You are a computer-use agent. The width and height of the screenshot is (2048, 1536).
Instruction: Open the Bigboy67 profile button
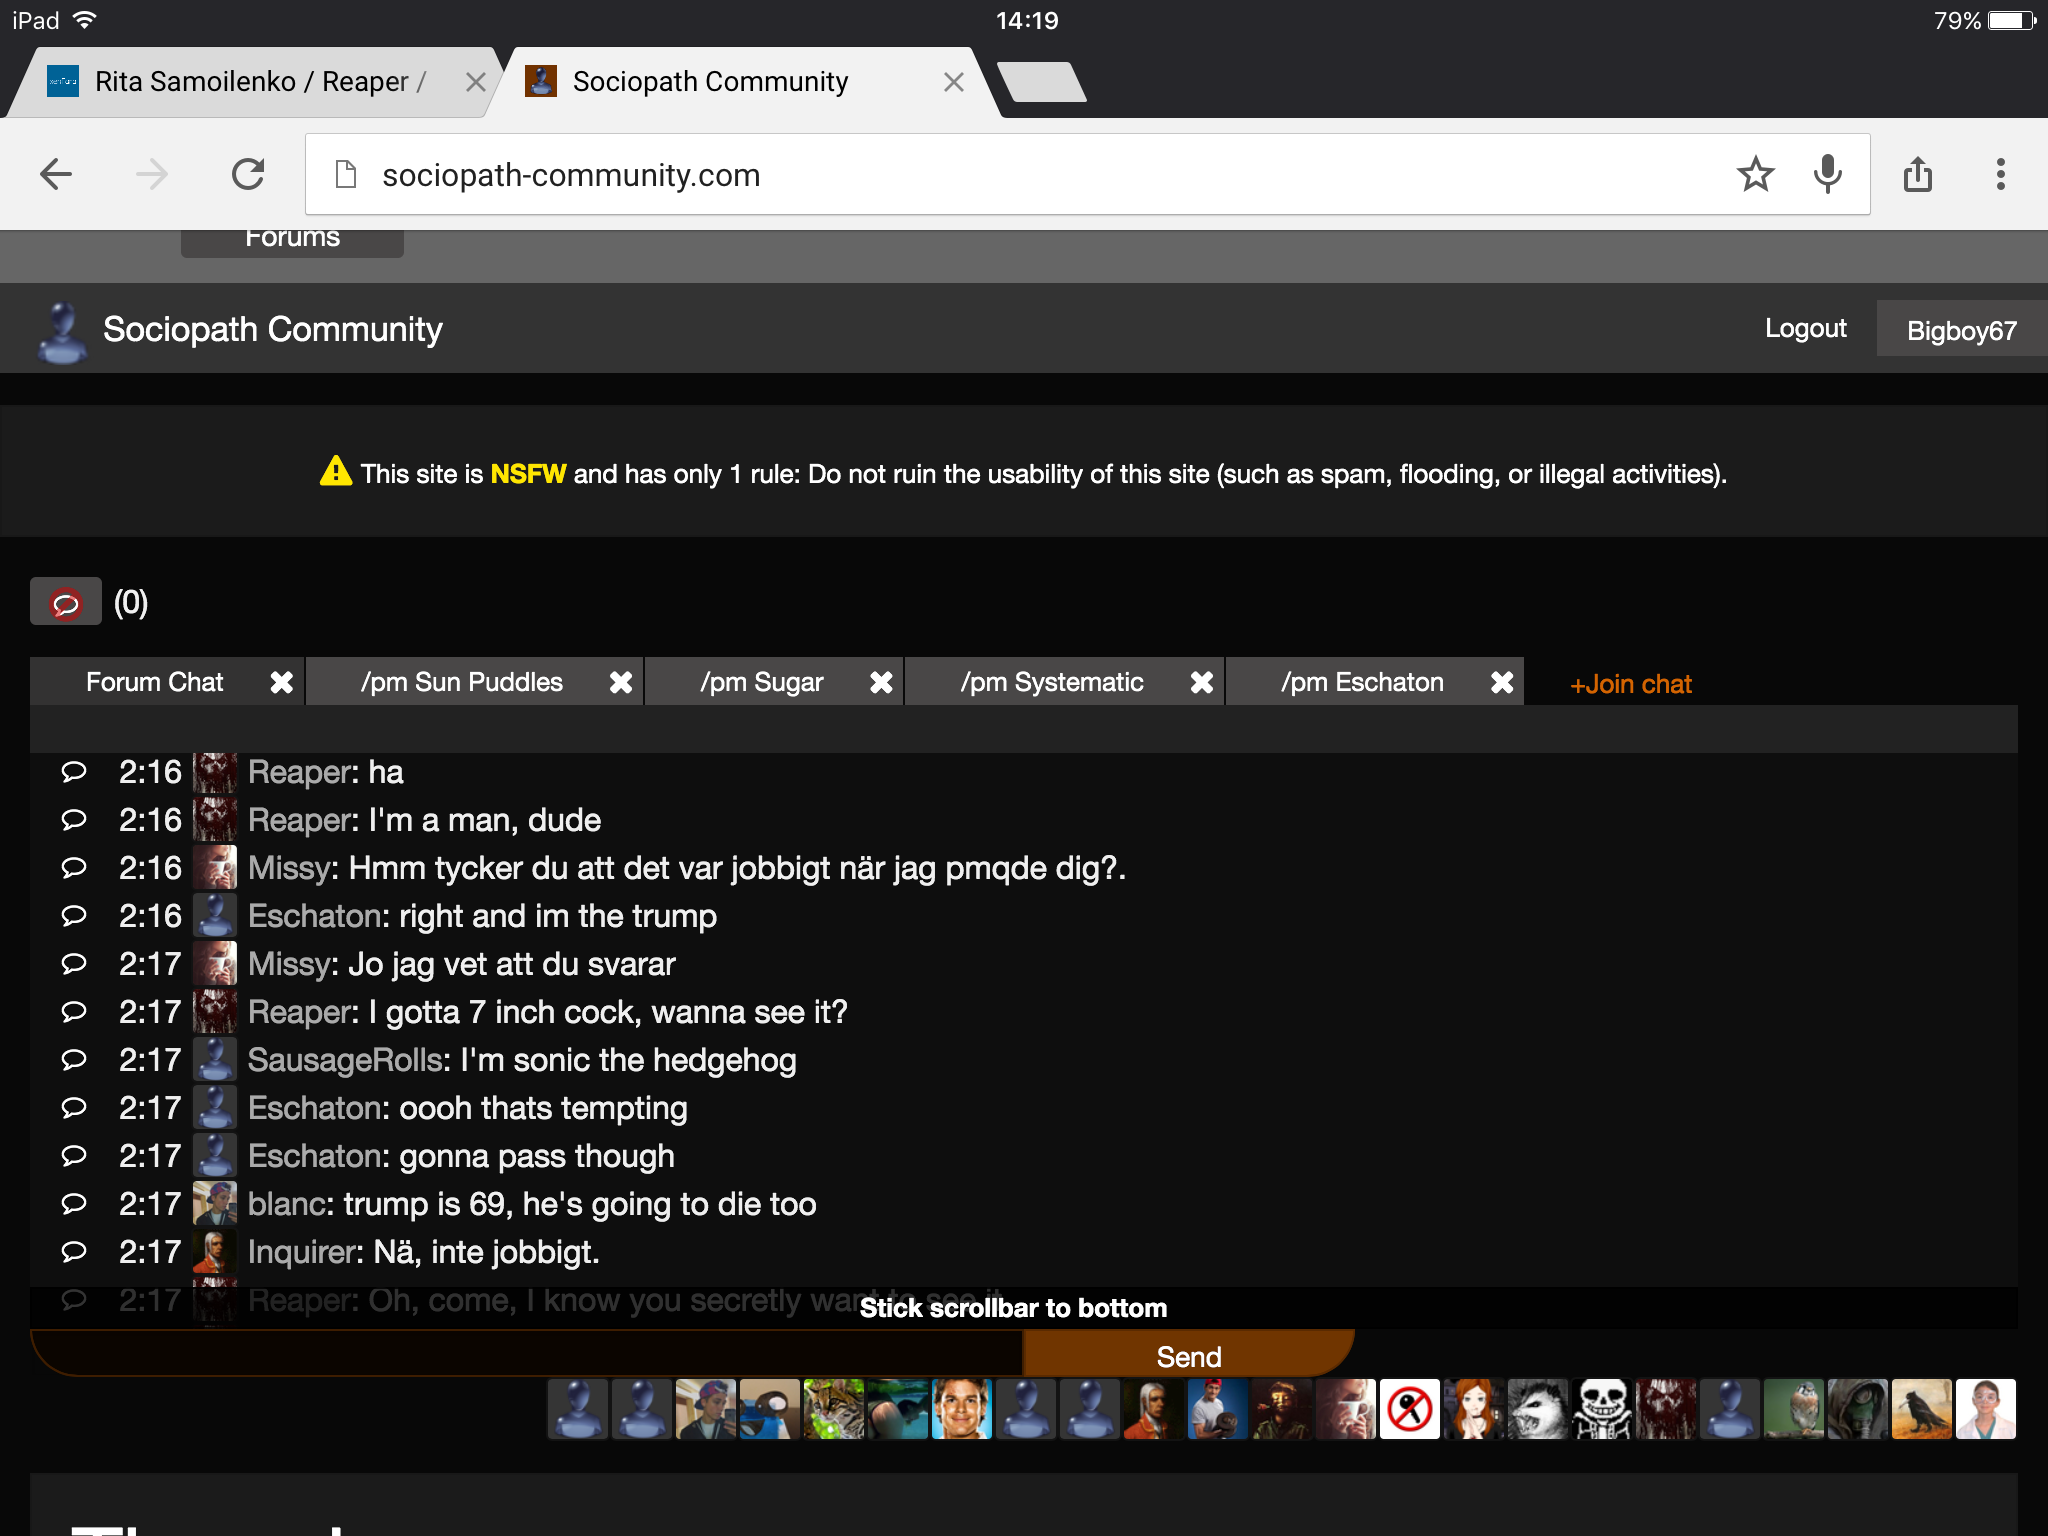point(1961,329)
